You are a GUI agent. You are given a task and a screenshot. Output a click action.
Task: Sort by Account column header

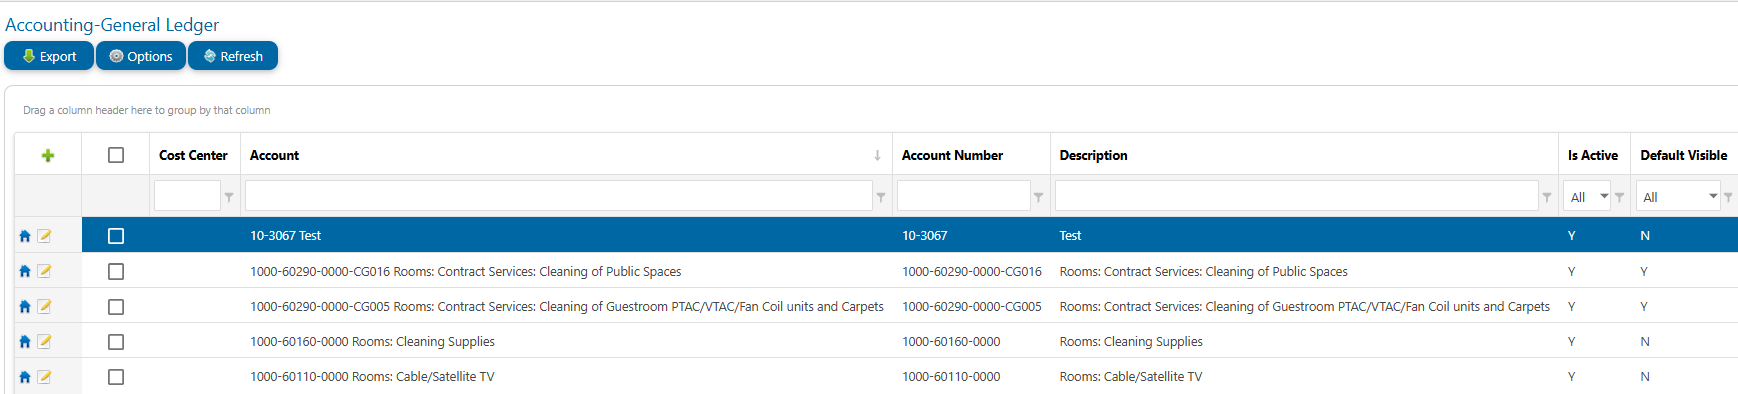274,155
